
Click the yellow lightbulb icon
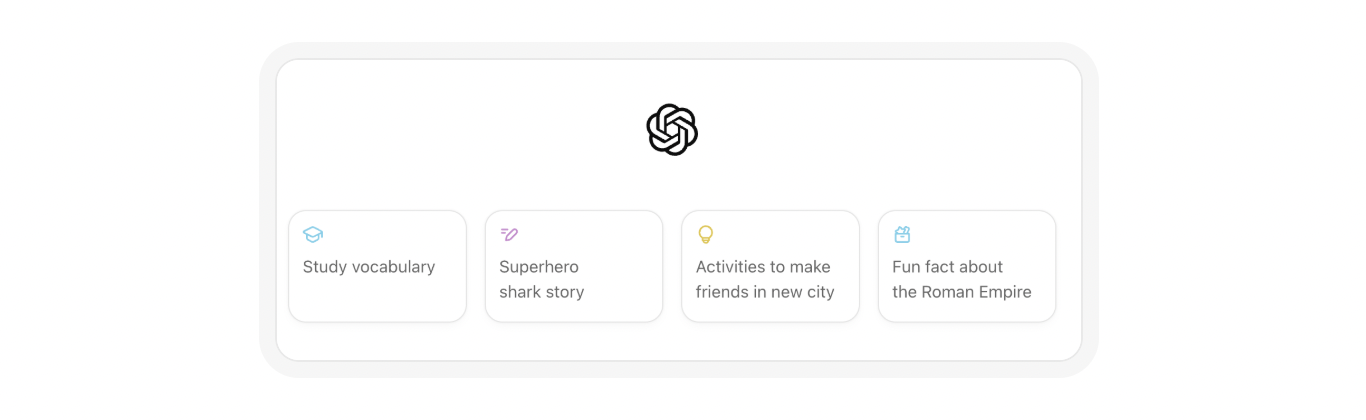pos(705,235)
